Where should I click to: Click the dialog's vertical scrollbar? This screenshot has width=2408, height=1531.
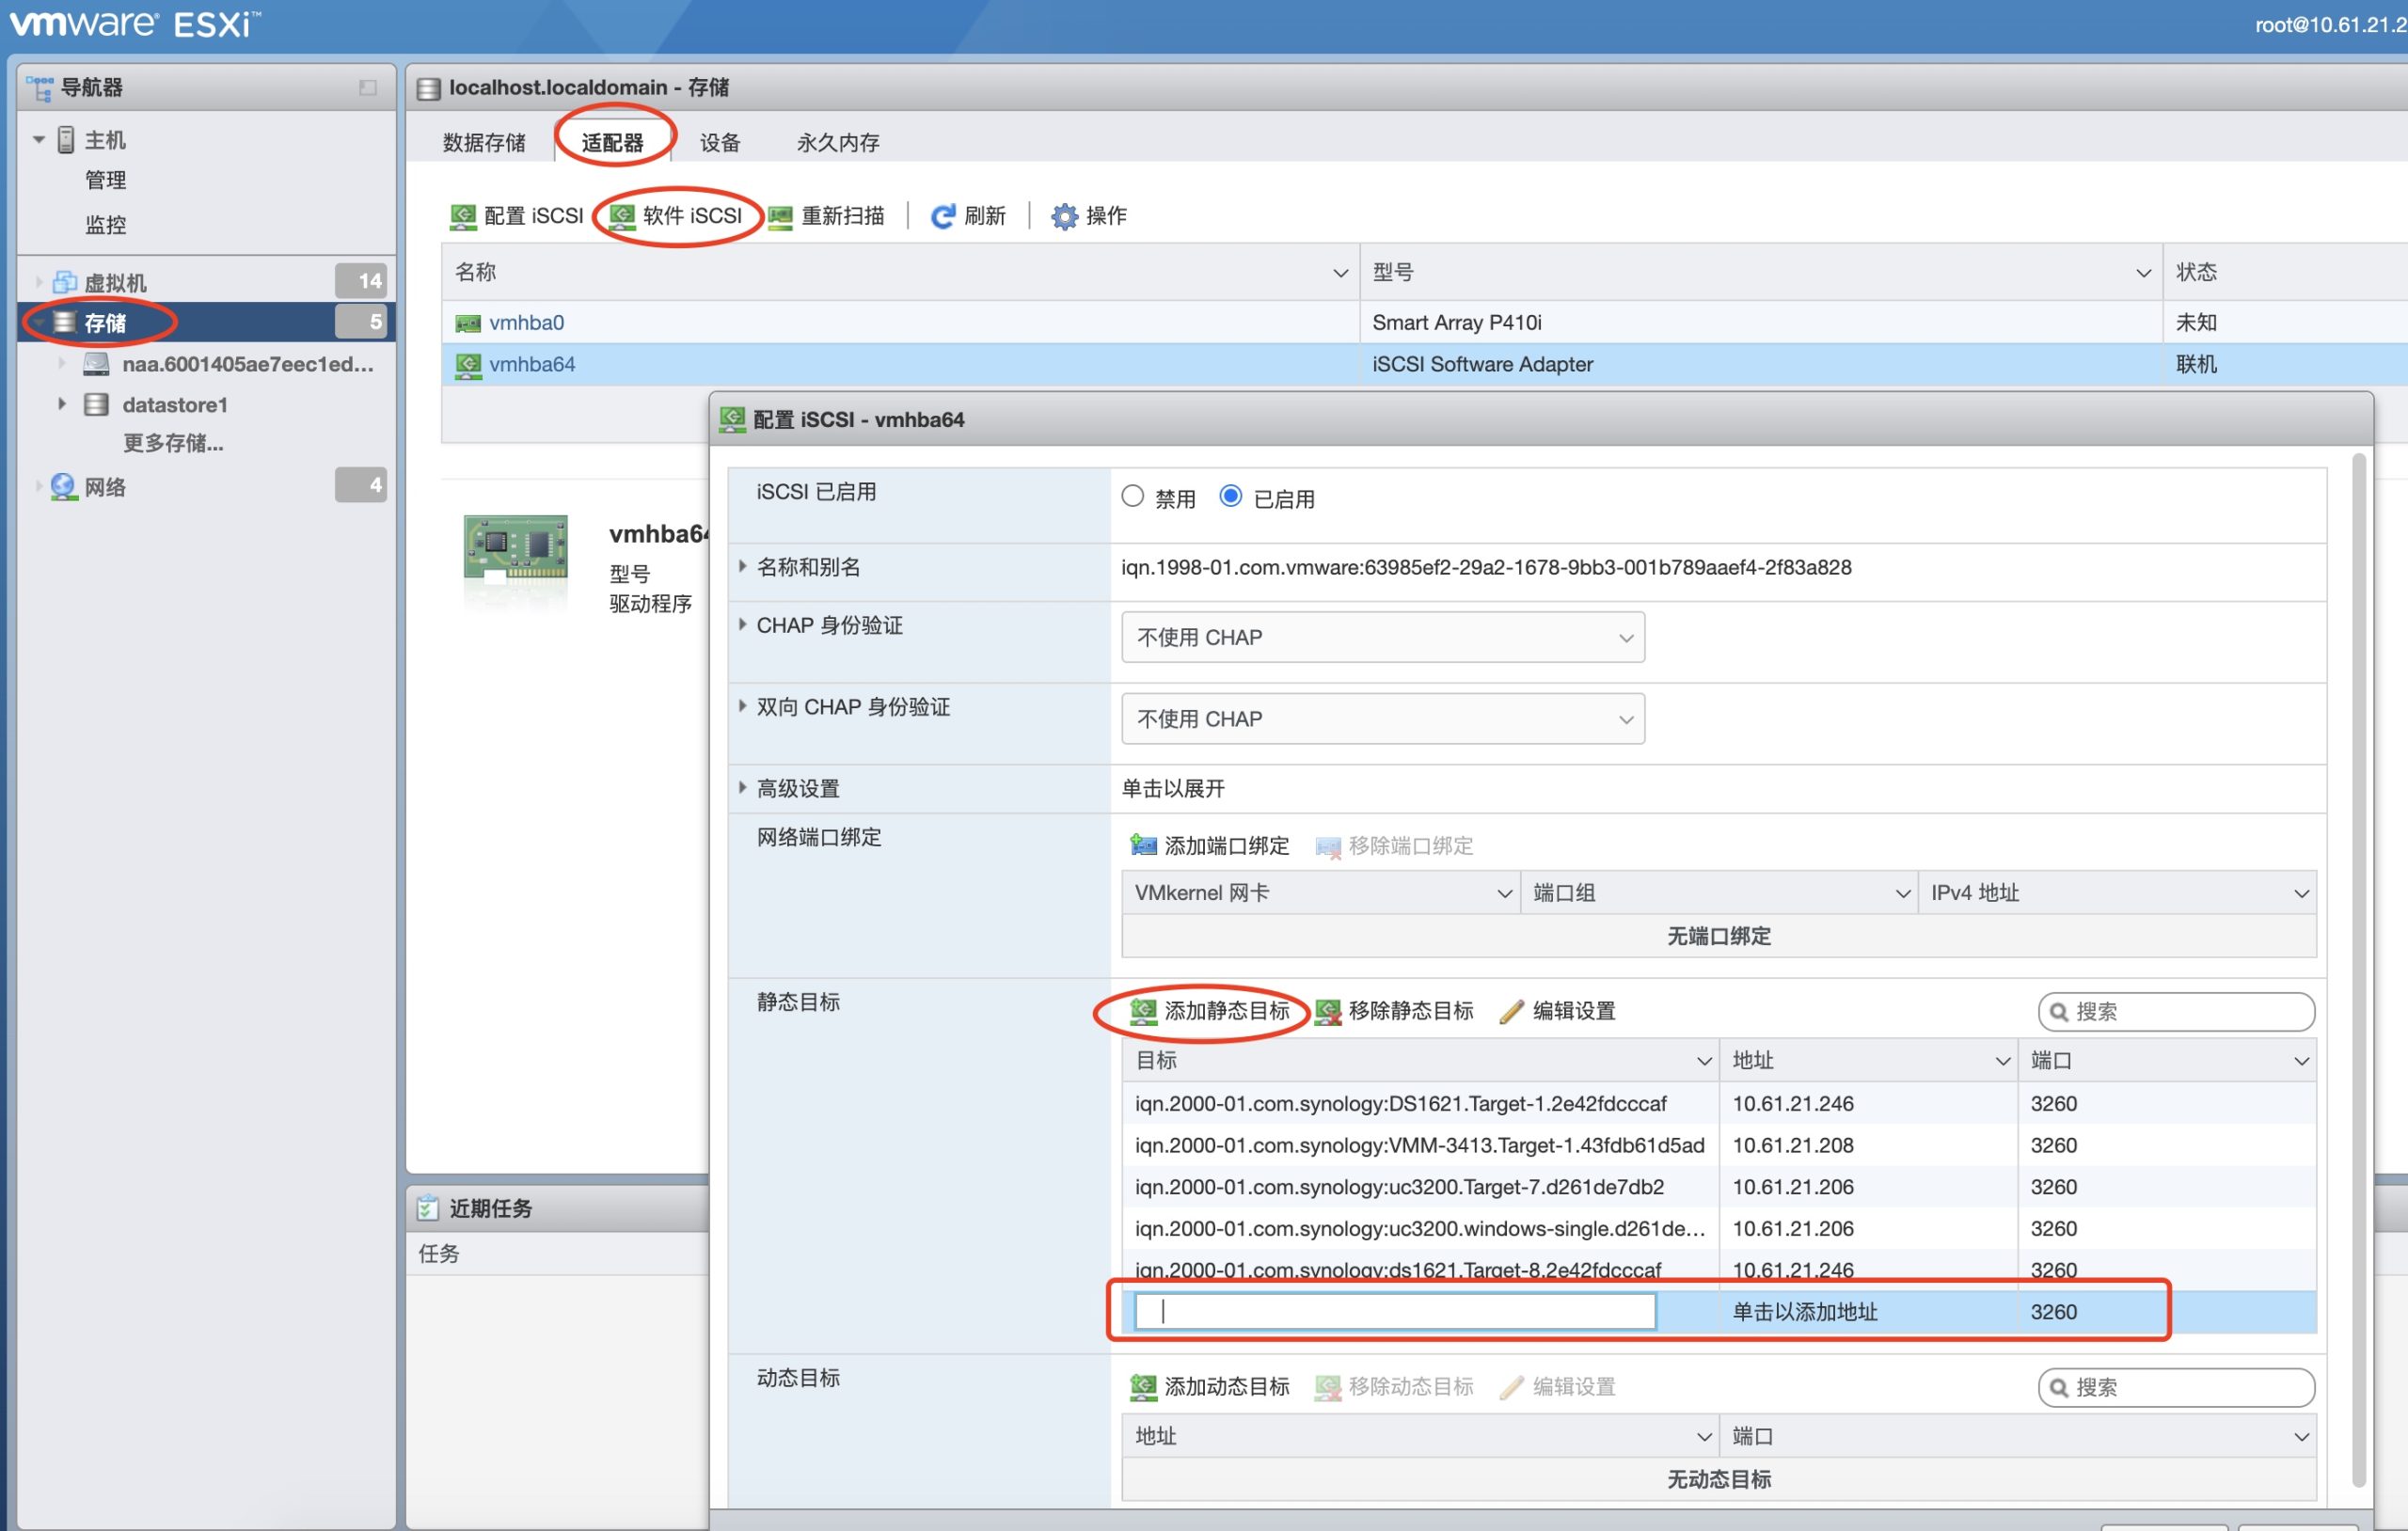coord(2358,970)
